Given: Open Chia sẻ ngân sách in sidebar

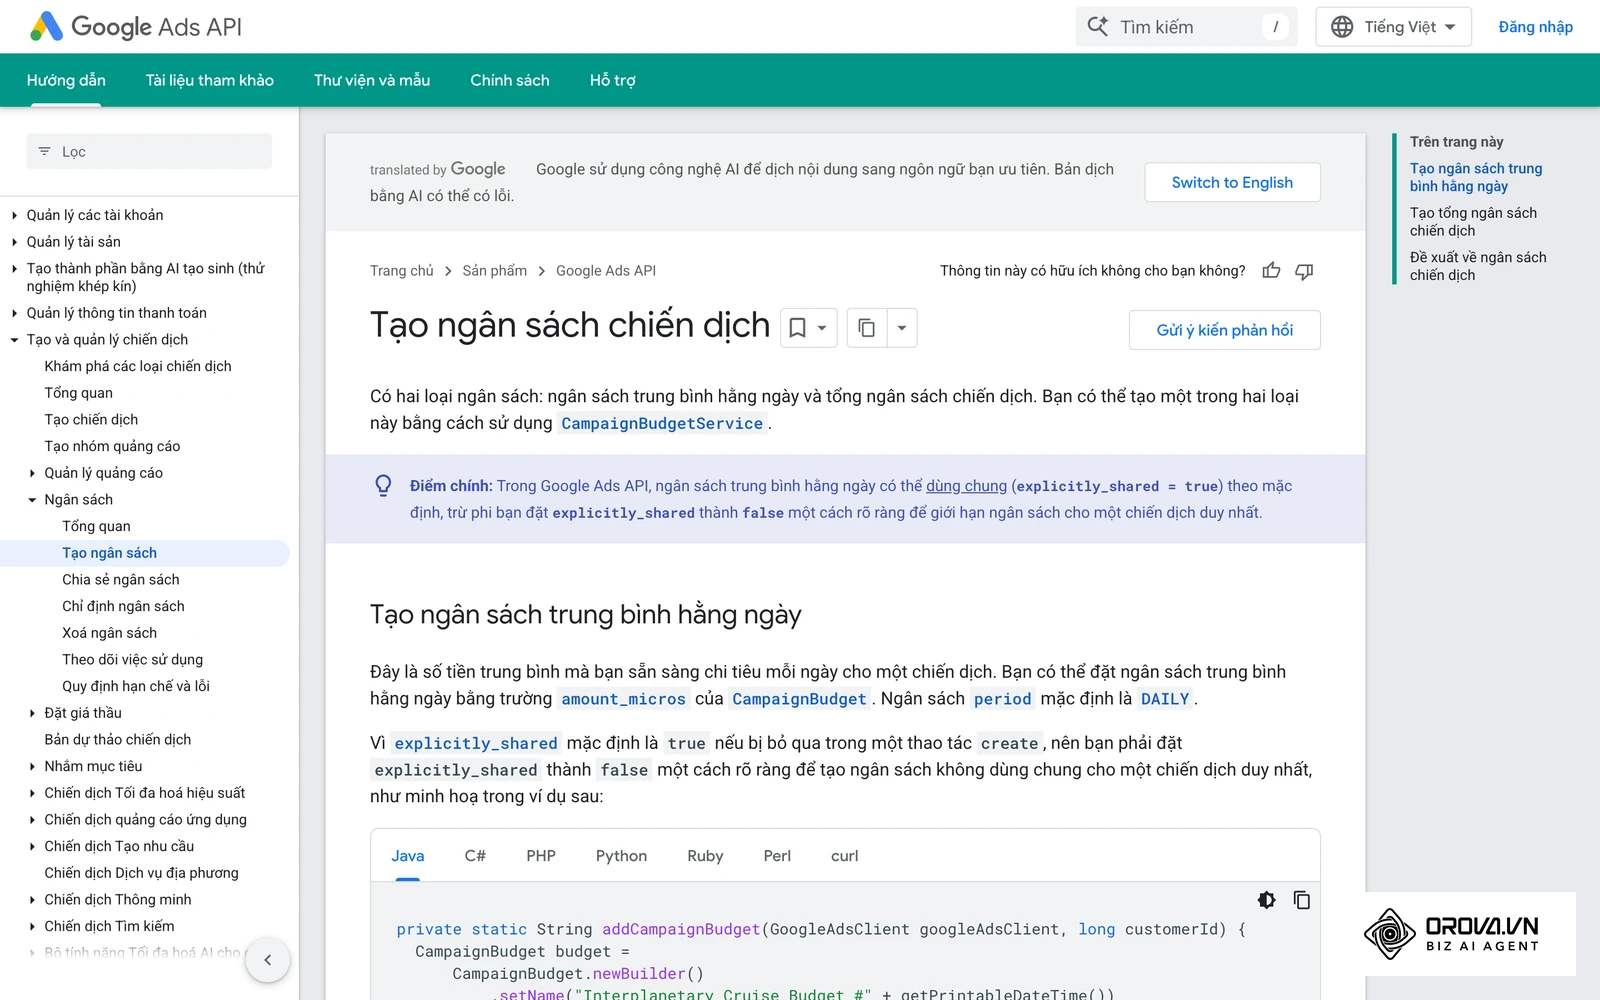Looking at the screenshot, I should pyautogui.click(x=121, y=580).
